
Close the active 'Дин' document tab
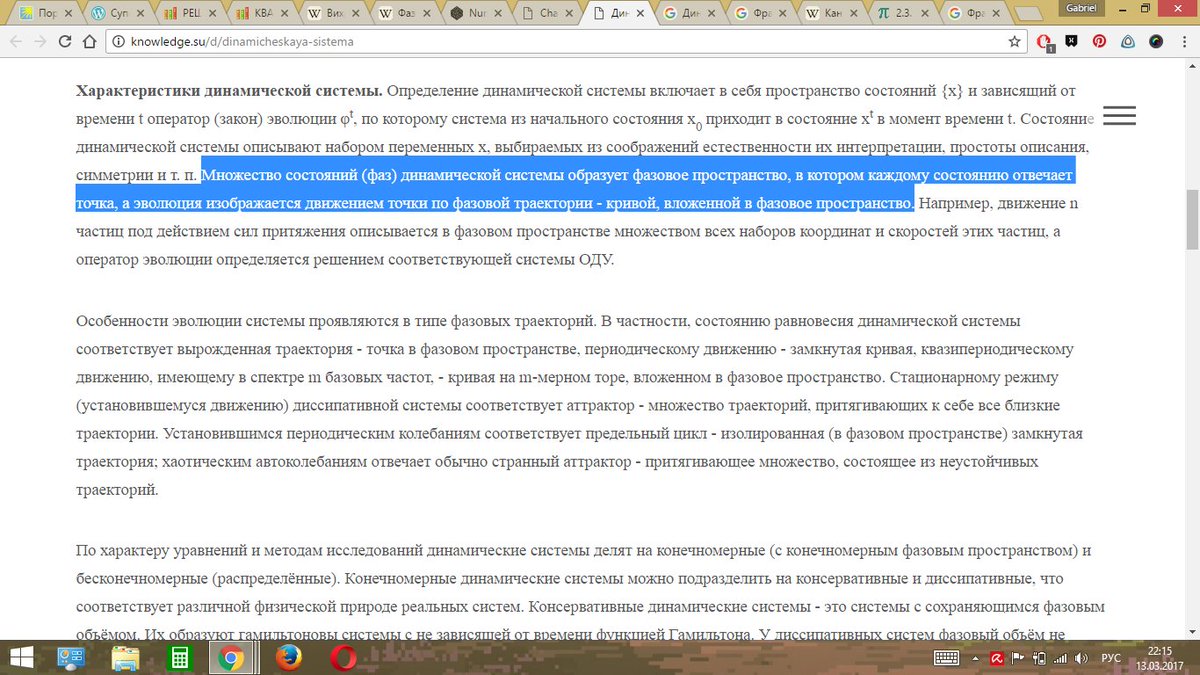[x=641, y=14]
